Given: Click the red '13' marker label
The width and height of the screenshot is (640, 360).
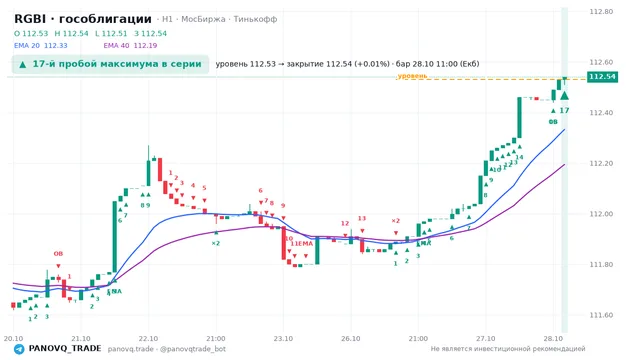Looking at the screenshot, I should click(x=362, y=218).
